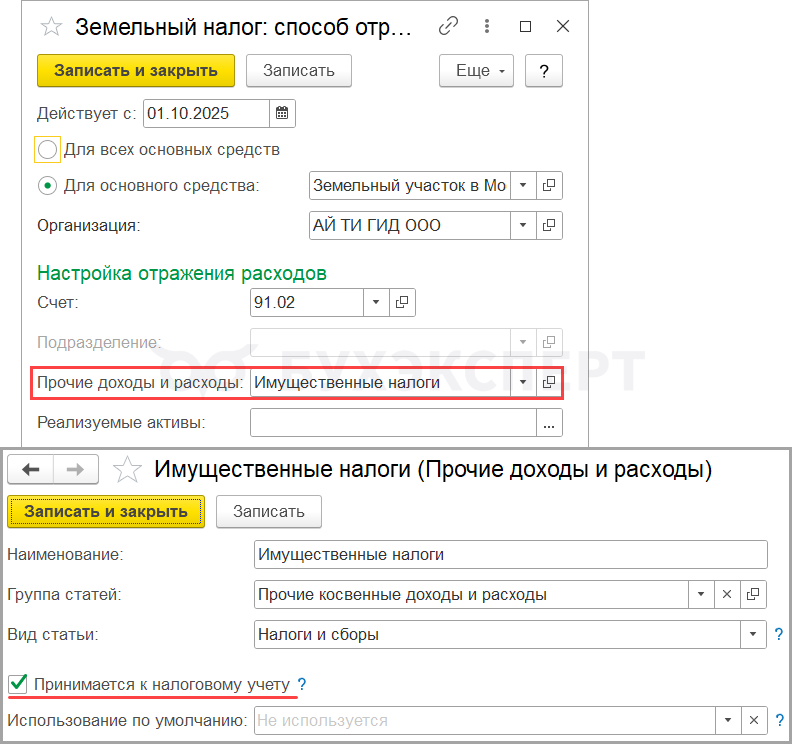Open three-dot menu in land tax window
Screen dimensions: 792x744
(486, 26)
